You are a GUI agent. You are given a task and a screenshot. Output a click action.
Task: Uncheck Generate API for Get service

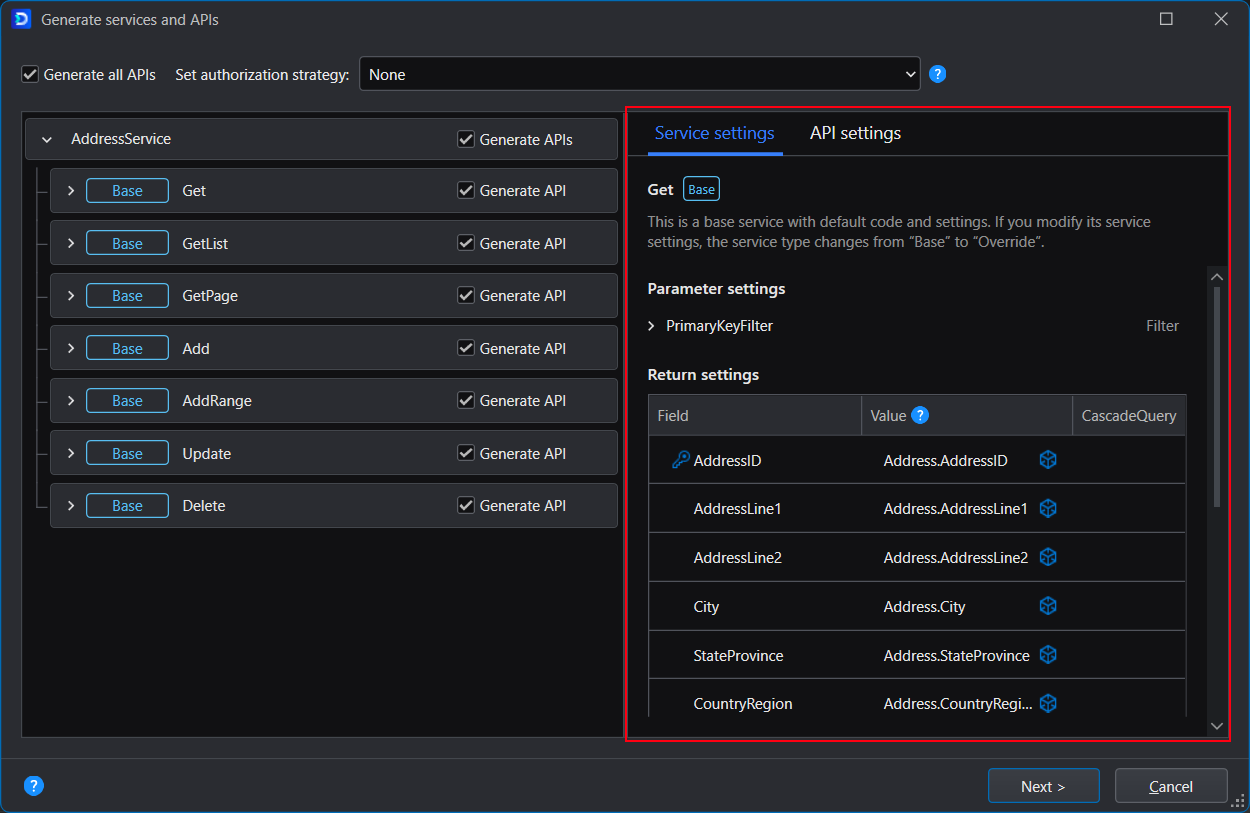(x=466, y=190)
